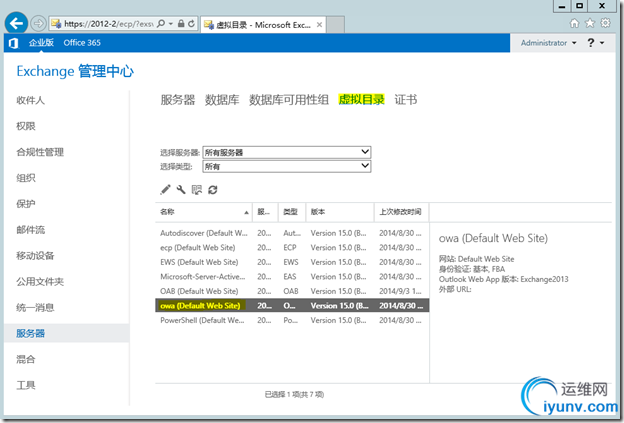Viewport: 624px width, 423px height.
Task: Open 工具 in the left navigation
Action: pyautogui.click(x=26, y=385)
